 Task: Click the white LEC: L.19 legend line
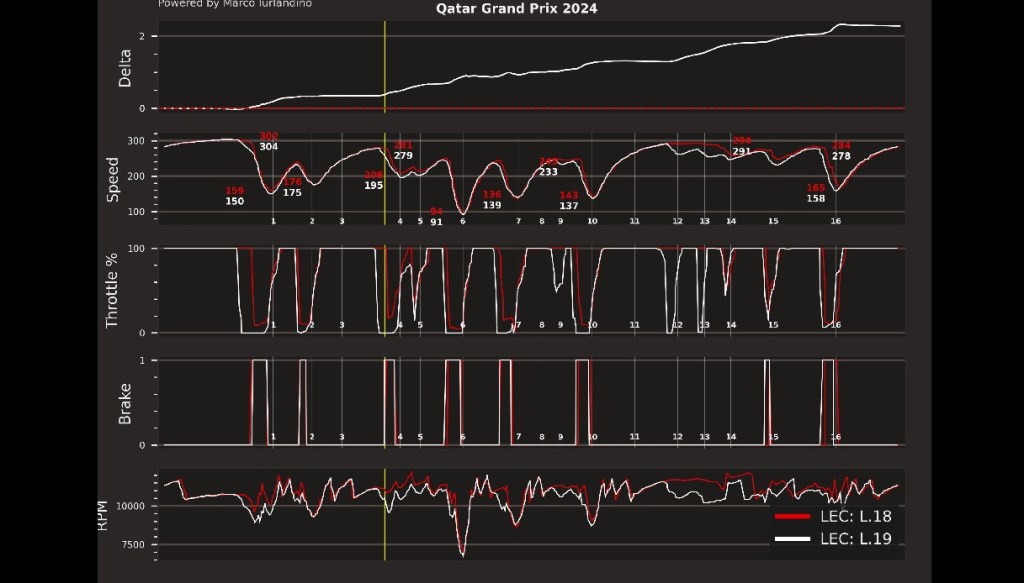coord(792,539)
